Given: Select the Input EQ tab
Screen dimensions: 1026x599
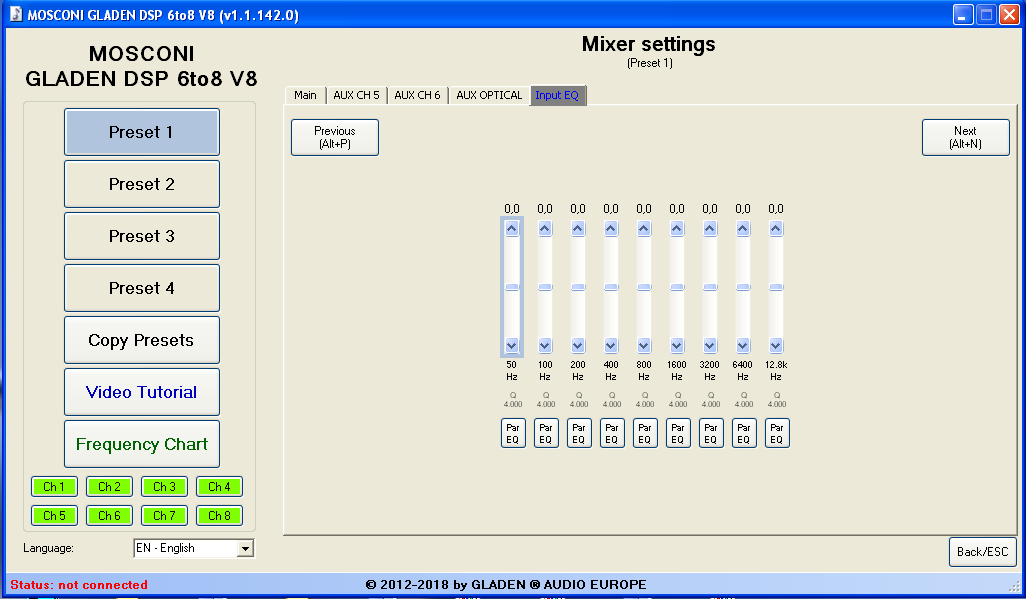Looking at the screenshot, I should (557, 96).
